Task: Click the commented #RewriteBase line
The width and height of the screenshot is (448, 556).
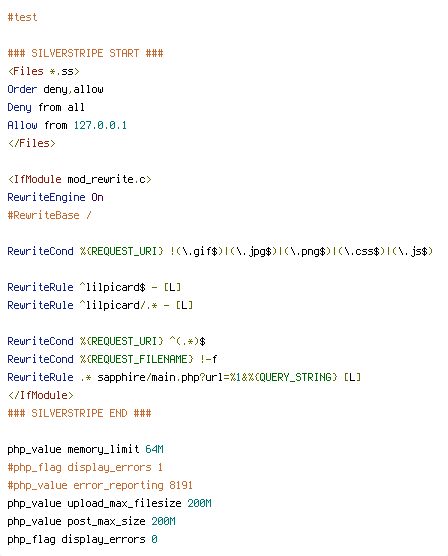Action: pyautogui.click(x=50, y=215)
